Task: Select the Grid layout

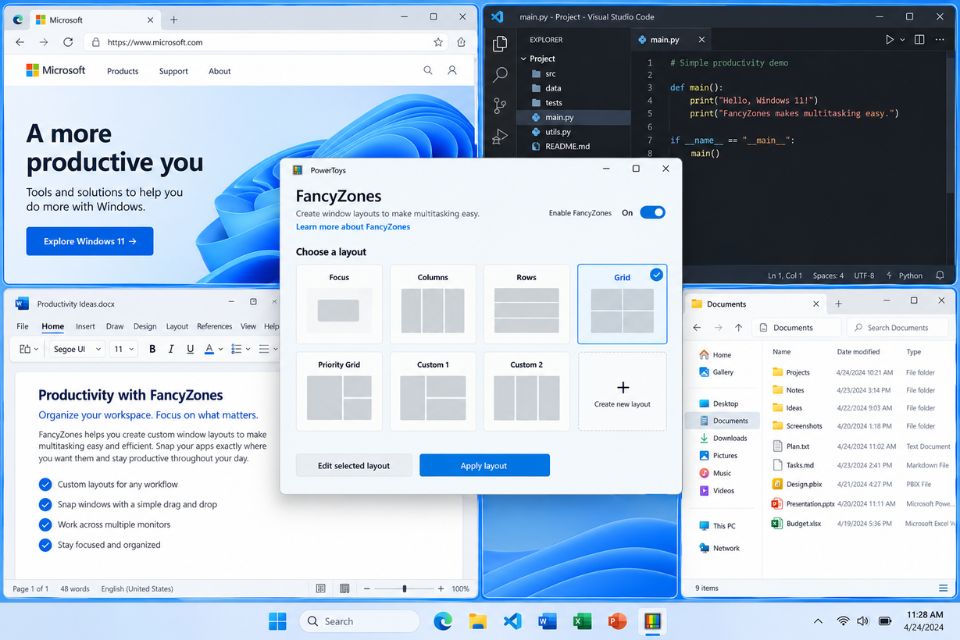Action: (622, 304)
